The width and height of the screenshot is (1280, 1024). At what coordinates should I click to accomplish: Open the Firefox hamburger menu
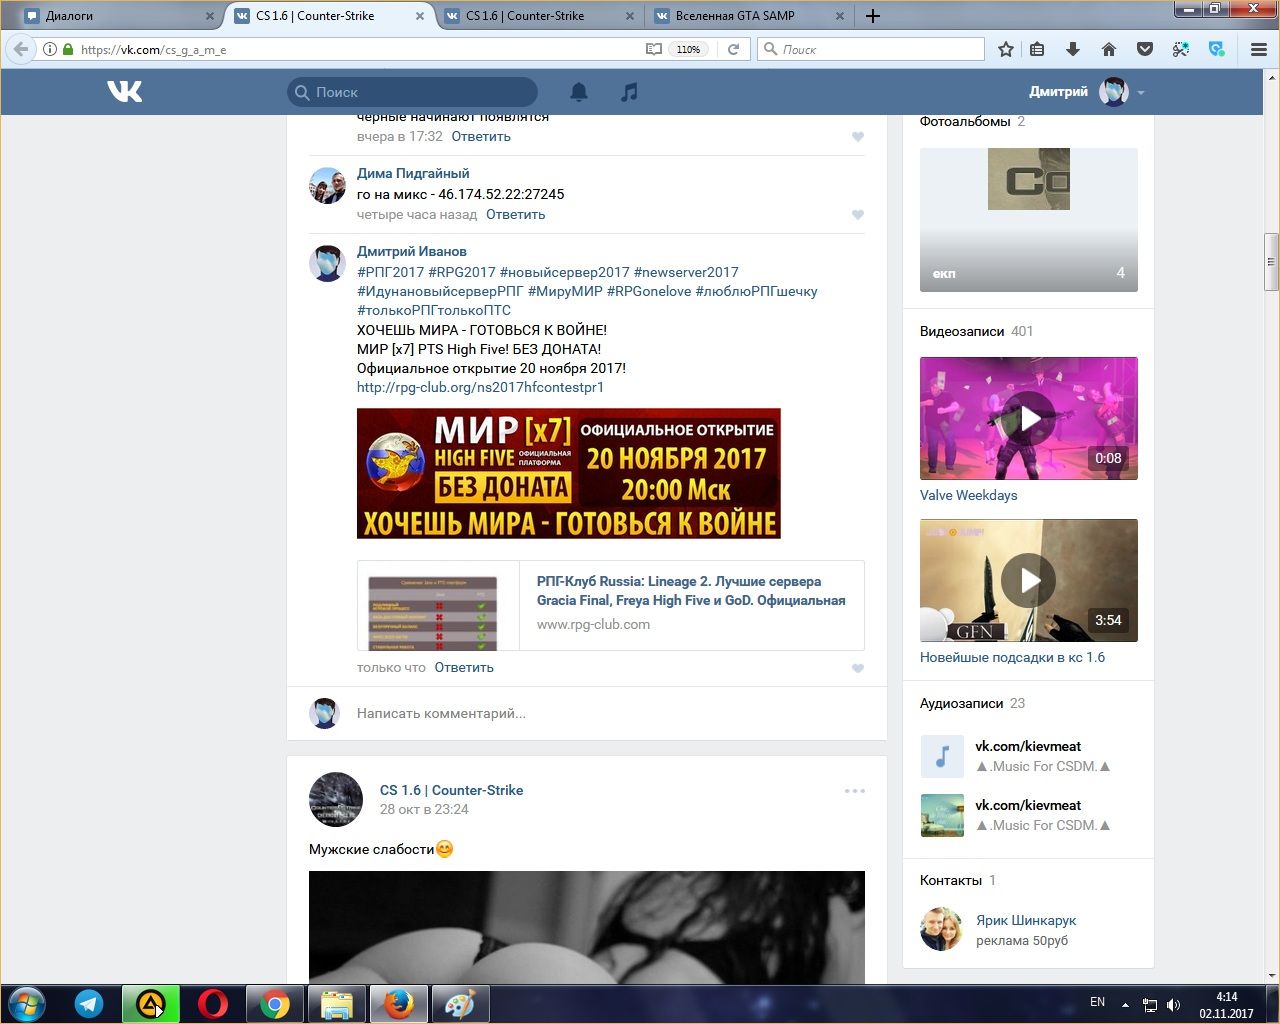(1259, 49)
